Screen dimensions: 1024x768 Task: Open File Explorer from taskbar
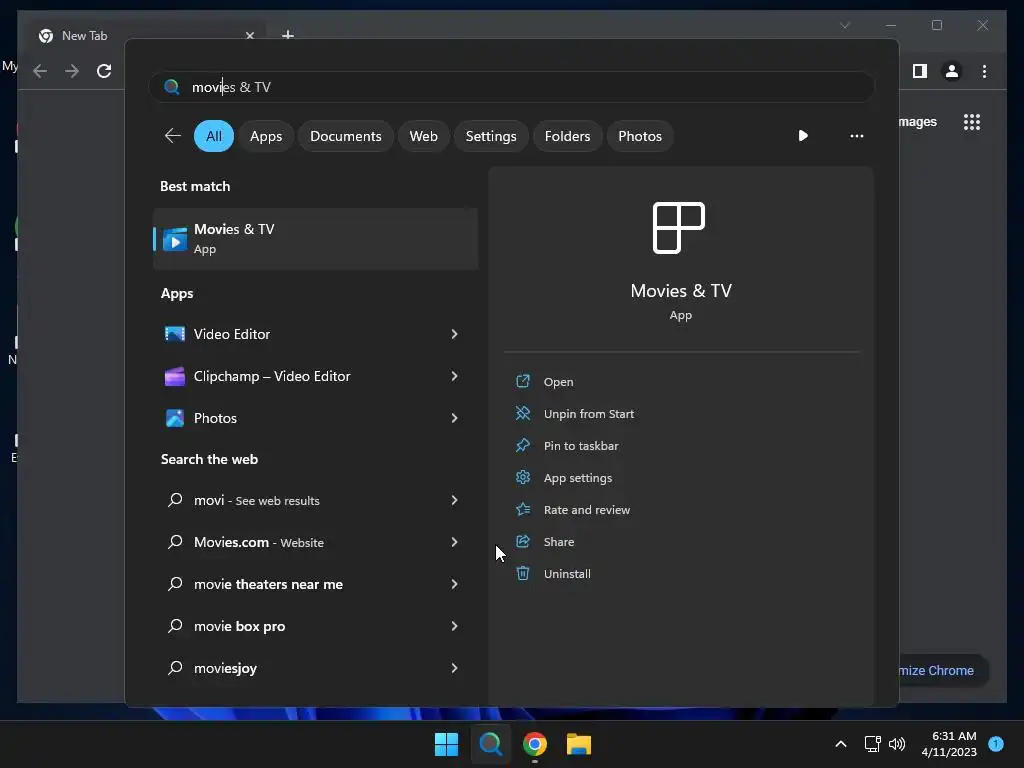coord(579,744)
